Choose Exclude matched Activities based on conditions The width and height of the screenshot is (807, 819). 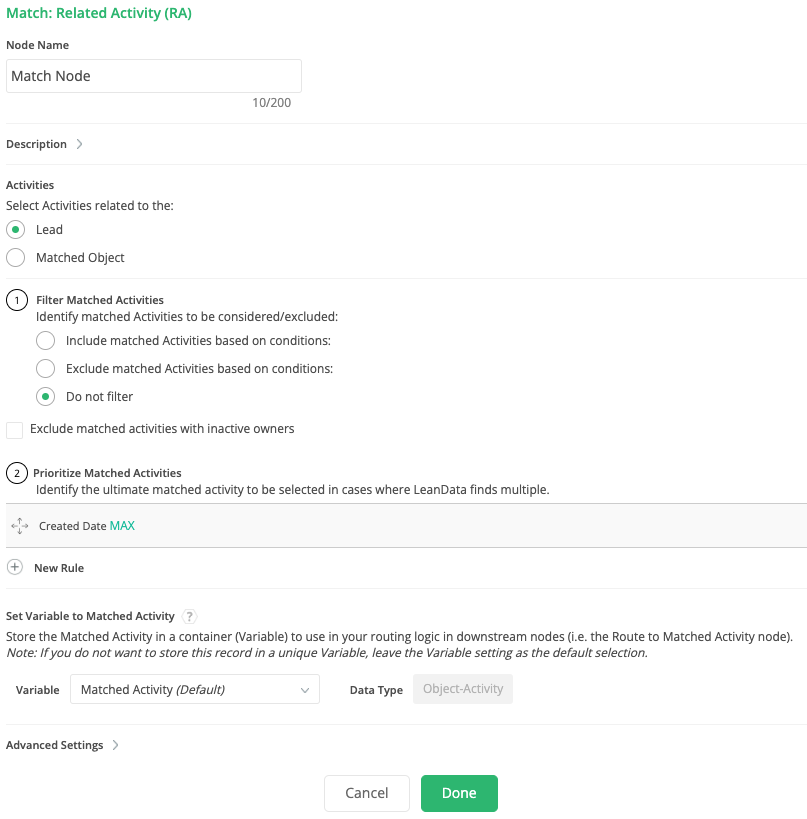coord(45,368)
